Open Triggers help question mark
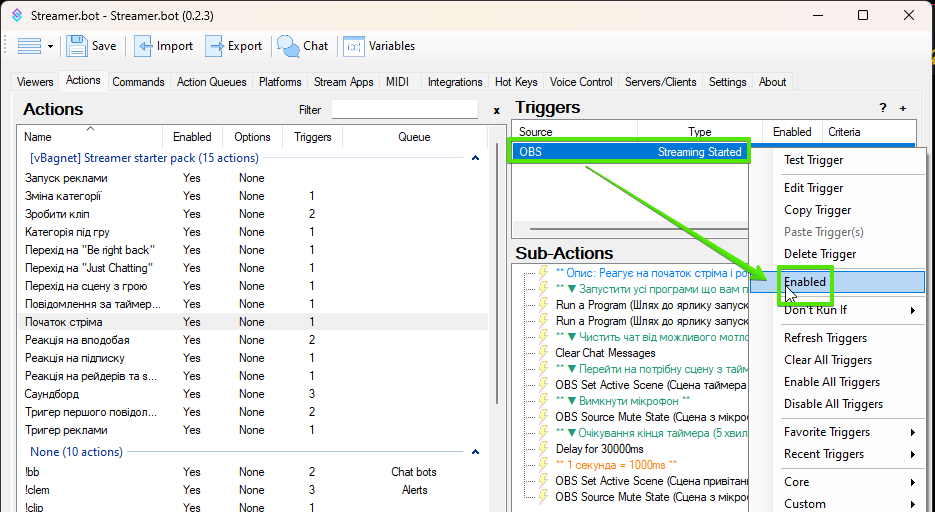 (x=883, y=108)
